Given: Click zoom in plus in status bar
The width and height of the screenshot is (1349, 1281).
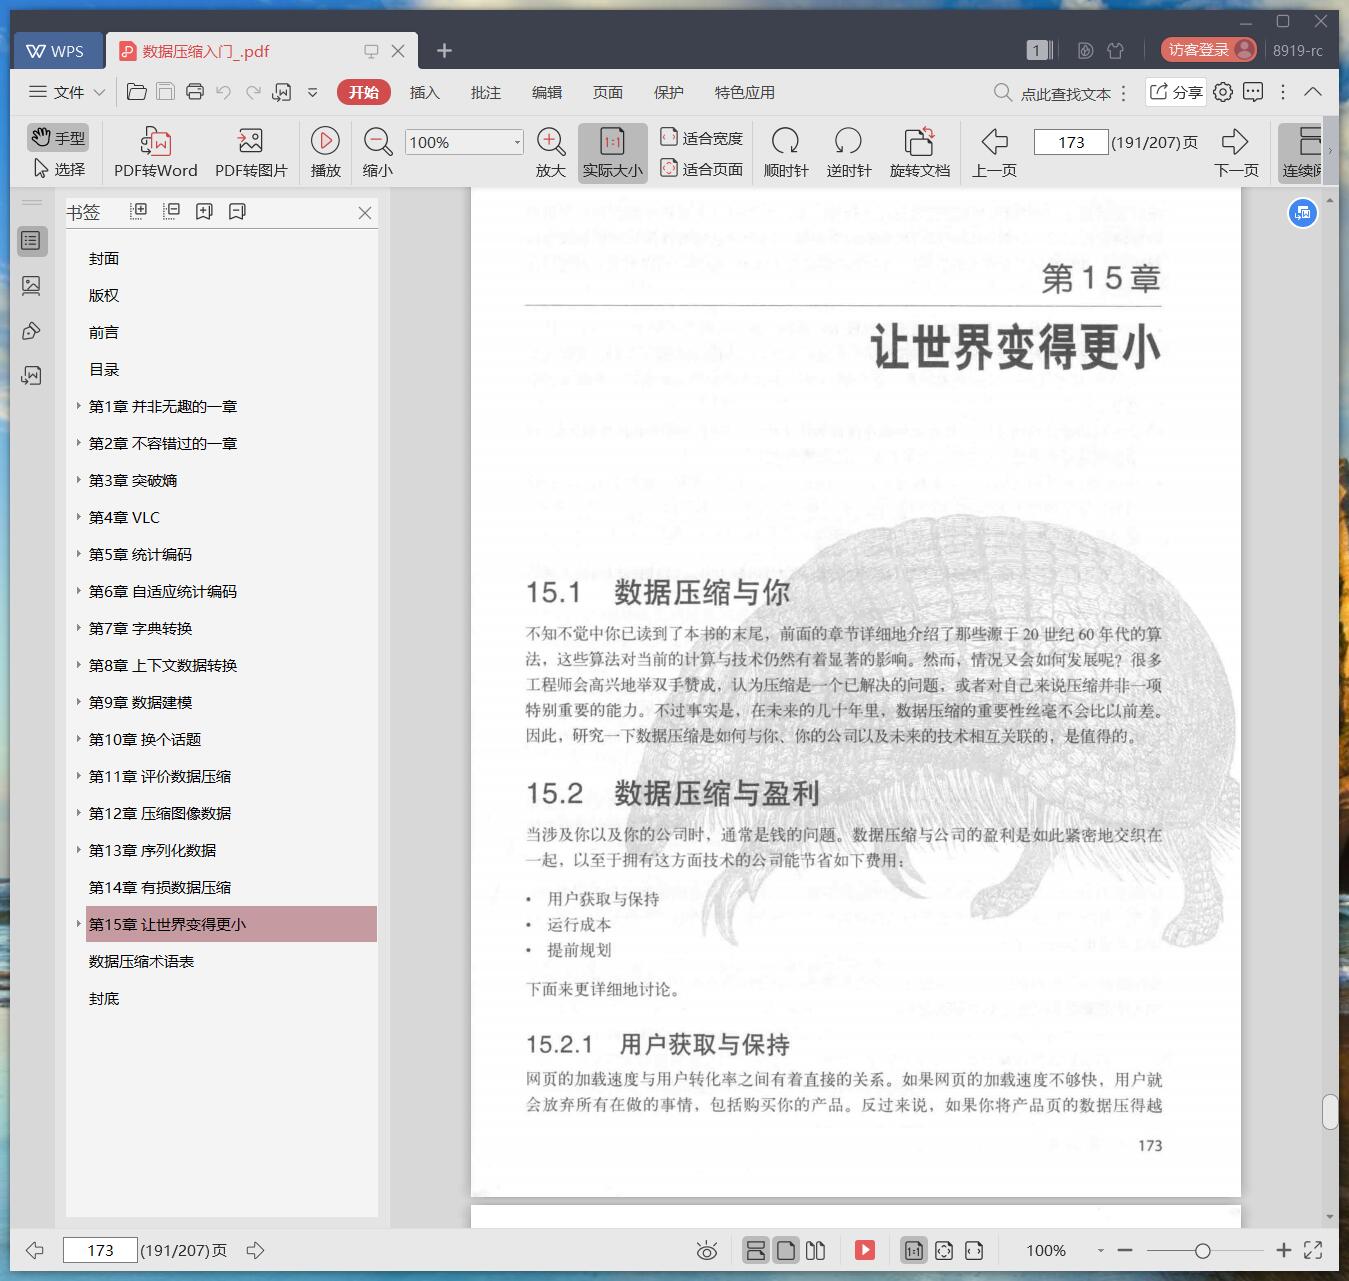Looking at the screenshot, I should tap(1284, 1250).
